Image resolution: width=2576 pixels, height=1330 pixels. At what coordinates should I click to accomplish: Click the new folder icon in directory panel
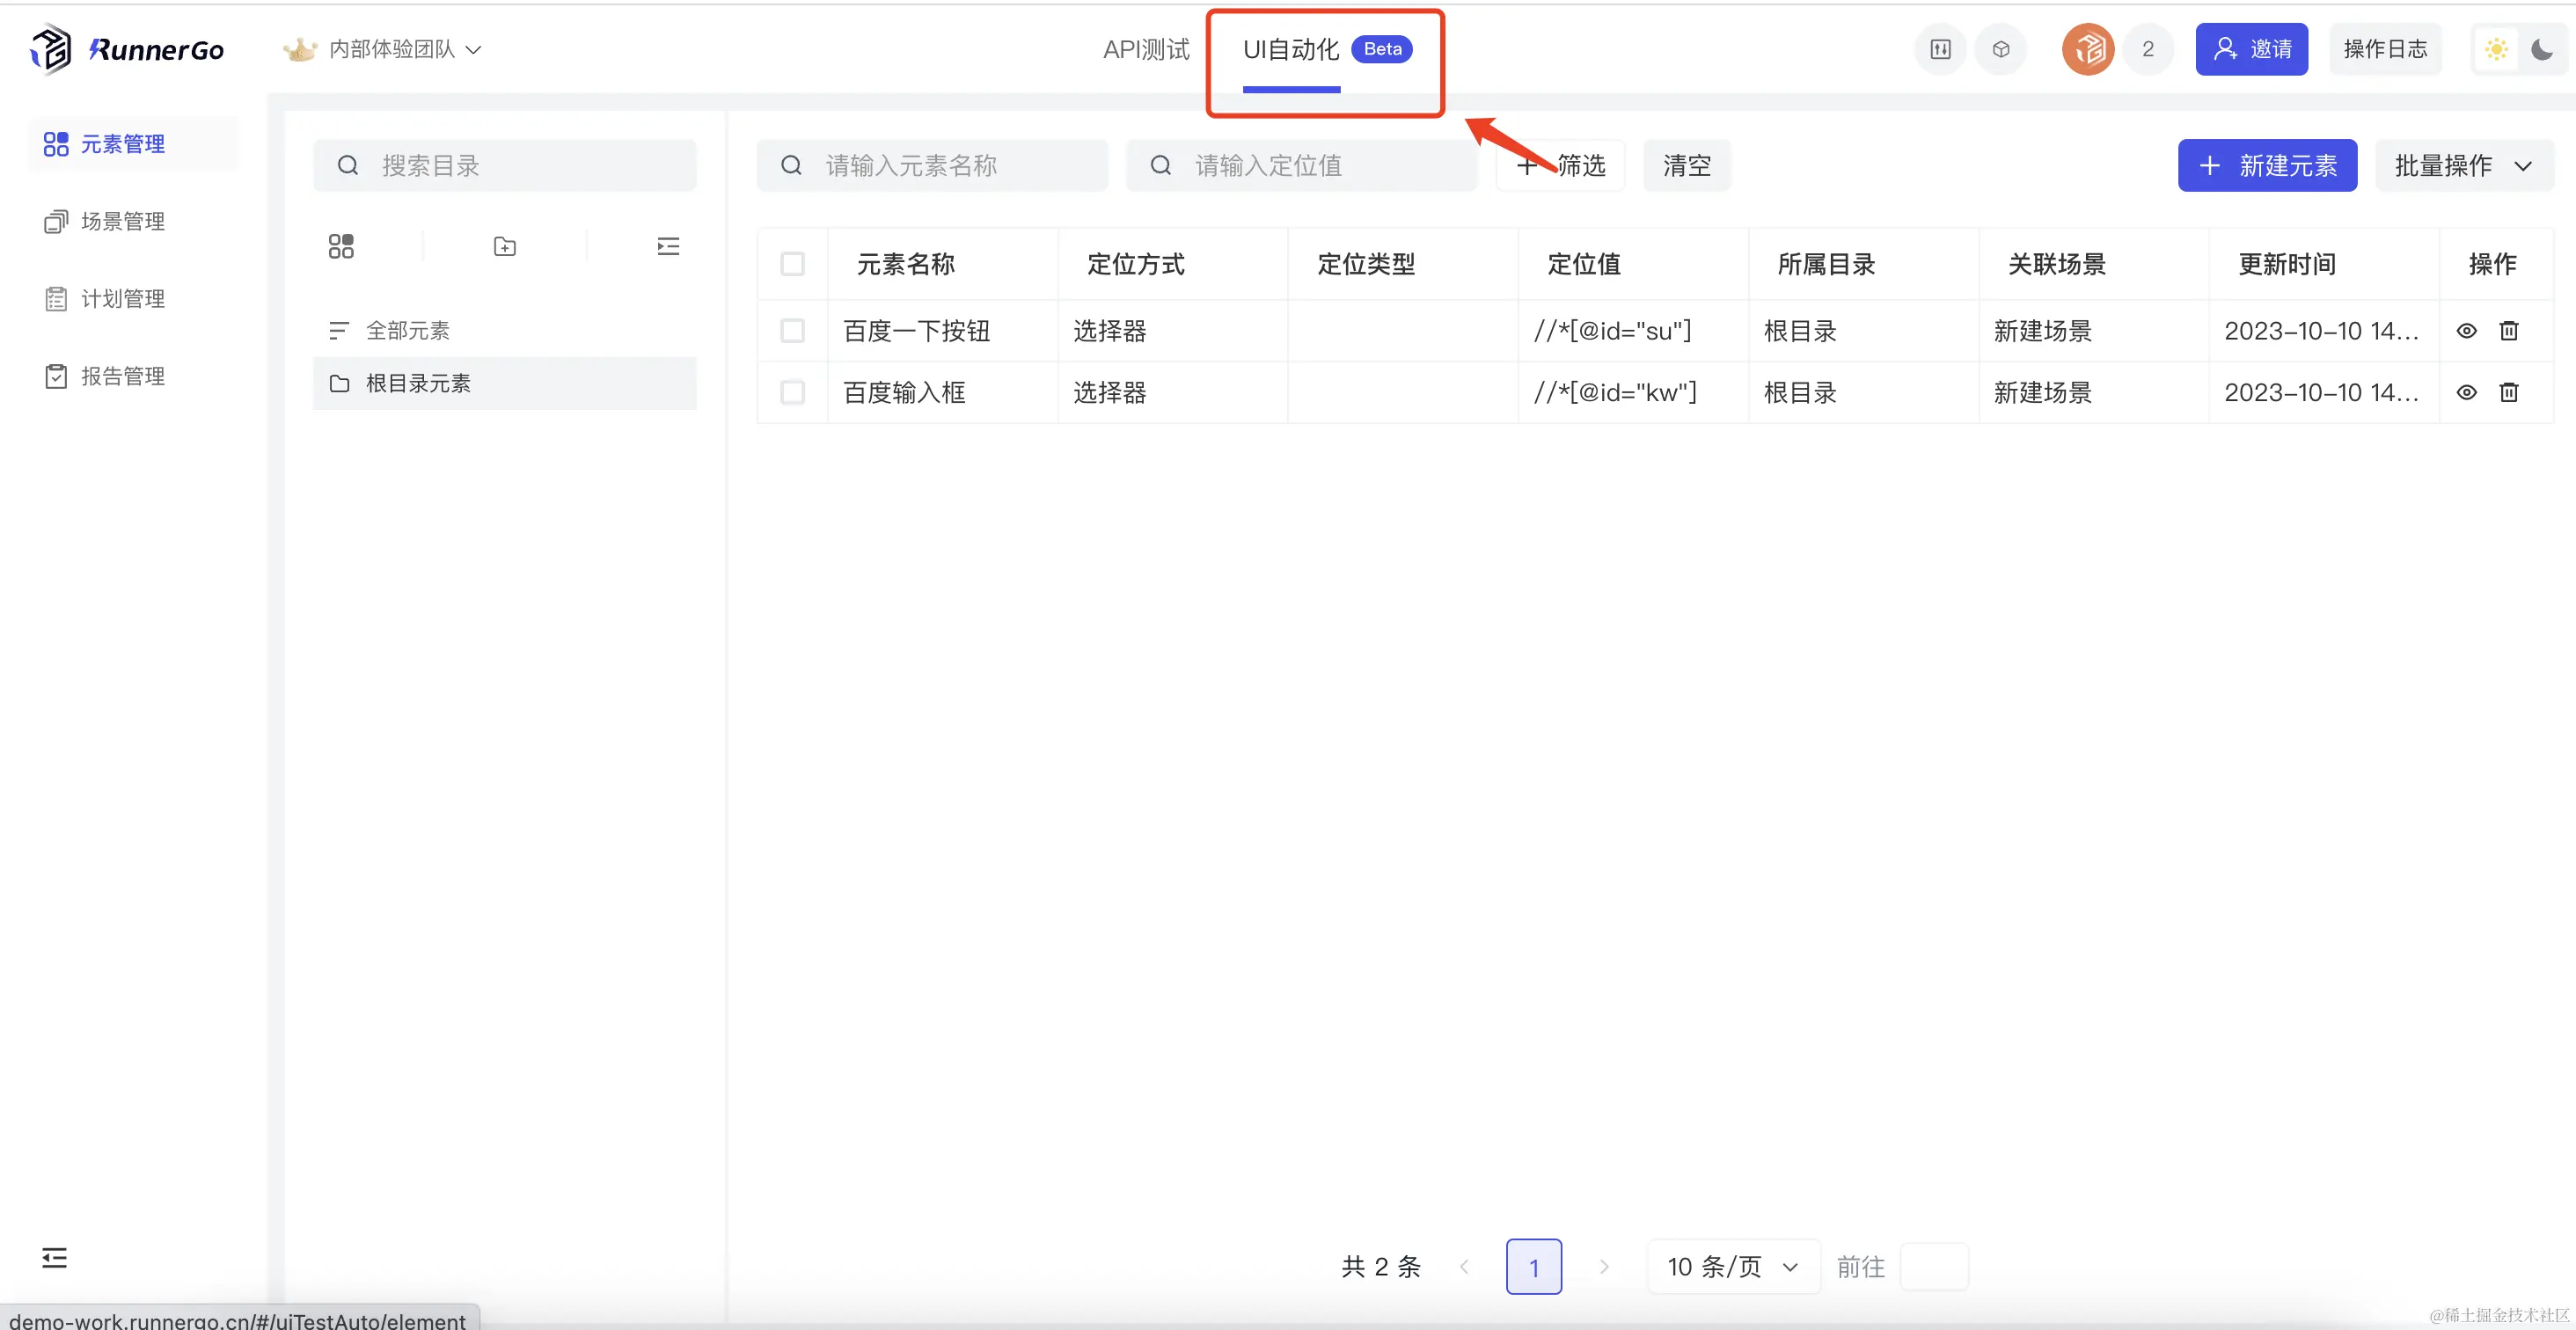point(505,246)
